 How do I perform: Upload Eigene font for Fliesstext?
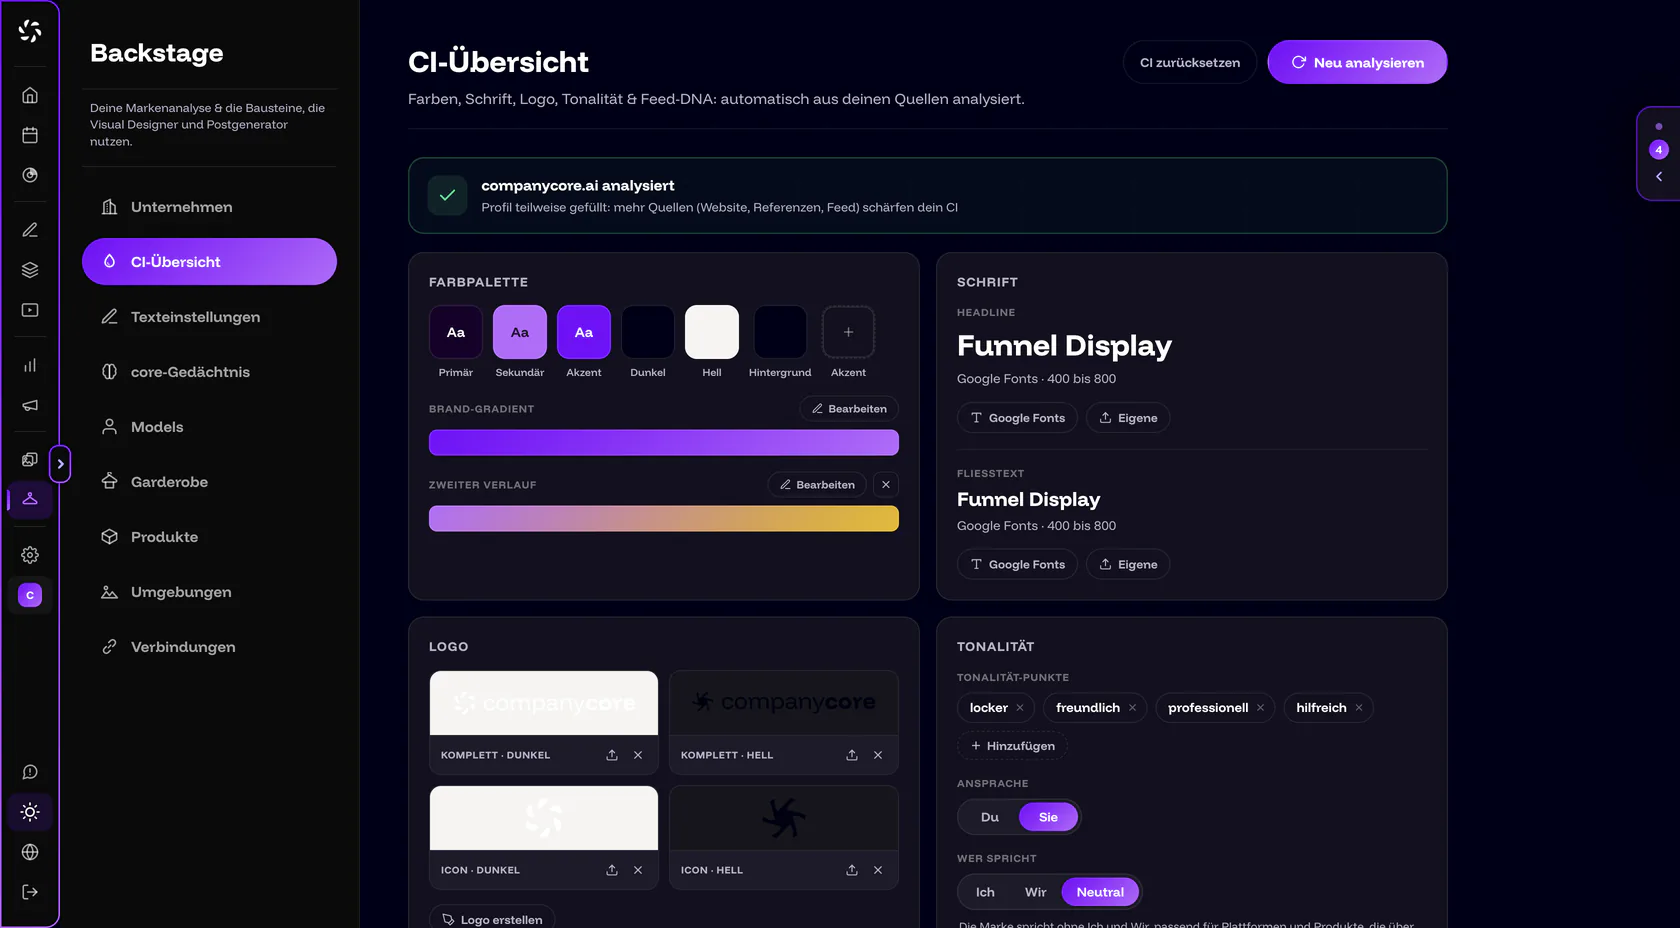click(x=1128, y=565)
